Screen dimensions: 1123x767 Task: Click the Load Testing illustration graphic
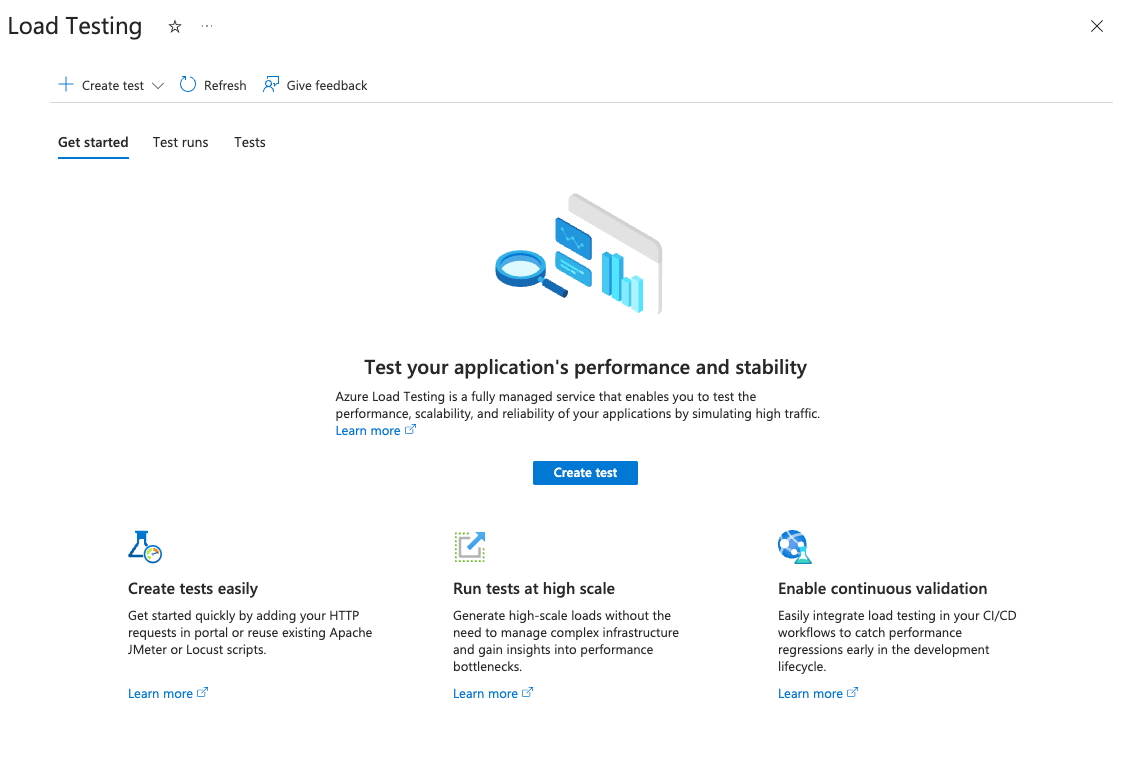578,252
